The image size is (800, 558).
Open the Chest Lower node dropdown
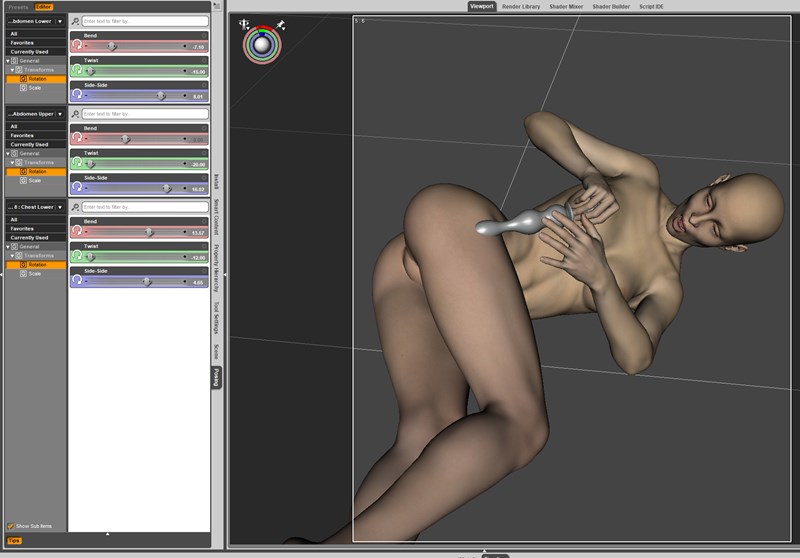(x=60, y=207)
